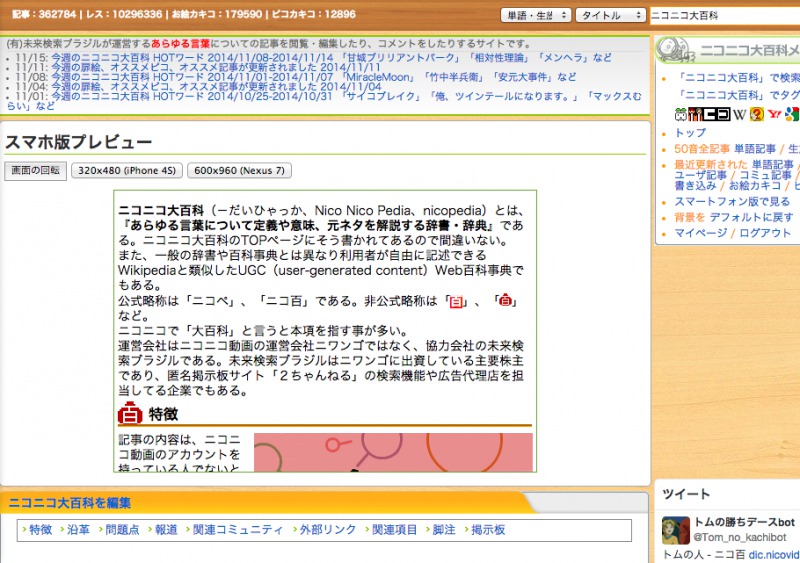Viewport: 800px width, 563px height.
Task: Click the トップ link in sidebar
Action: (690, 133)
